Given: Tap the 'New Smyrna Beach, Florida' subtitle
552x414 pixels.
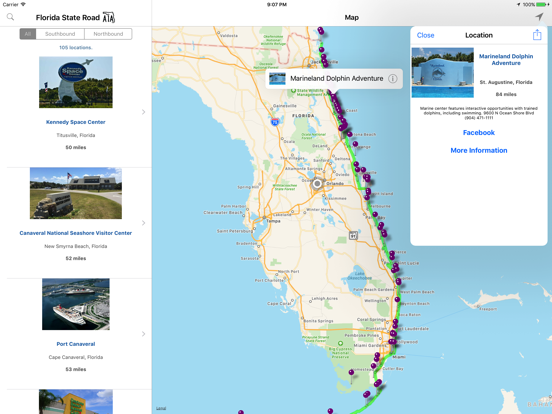Looking at the screenshot, I should [x=76, y=246].
